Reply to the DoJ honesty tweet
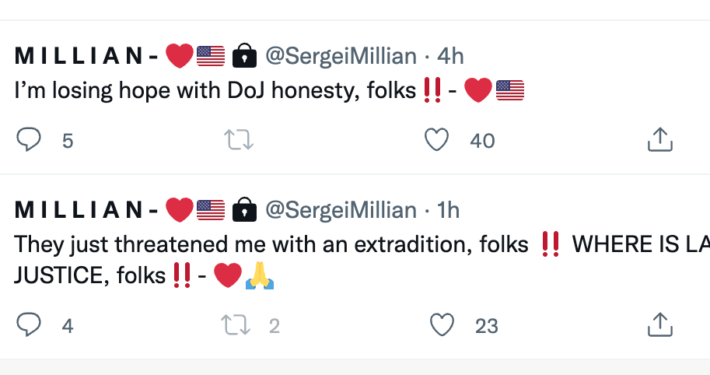The image size is (710, 375). (x=29, y=139)
